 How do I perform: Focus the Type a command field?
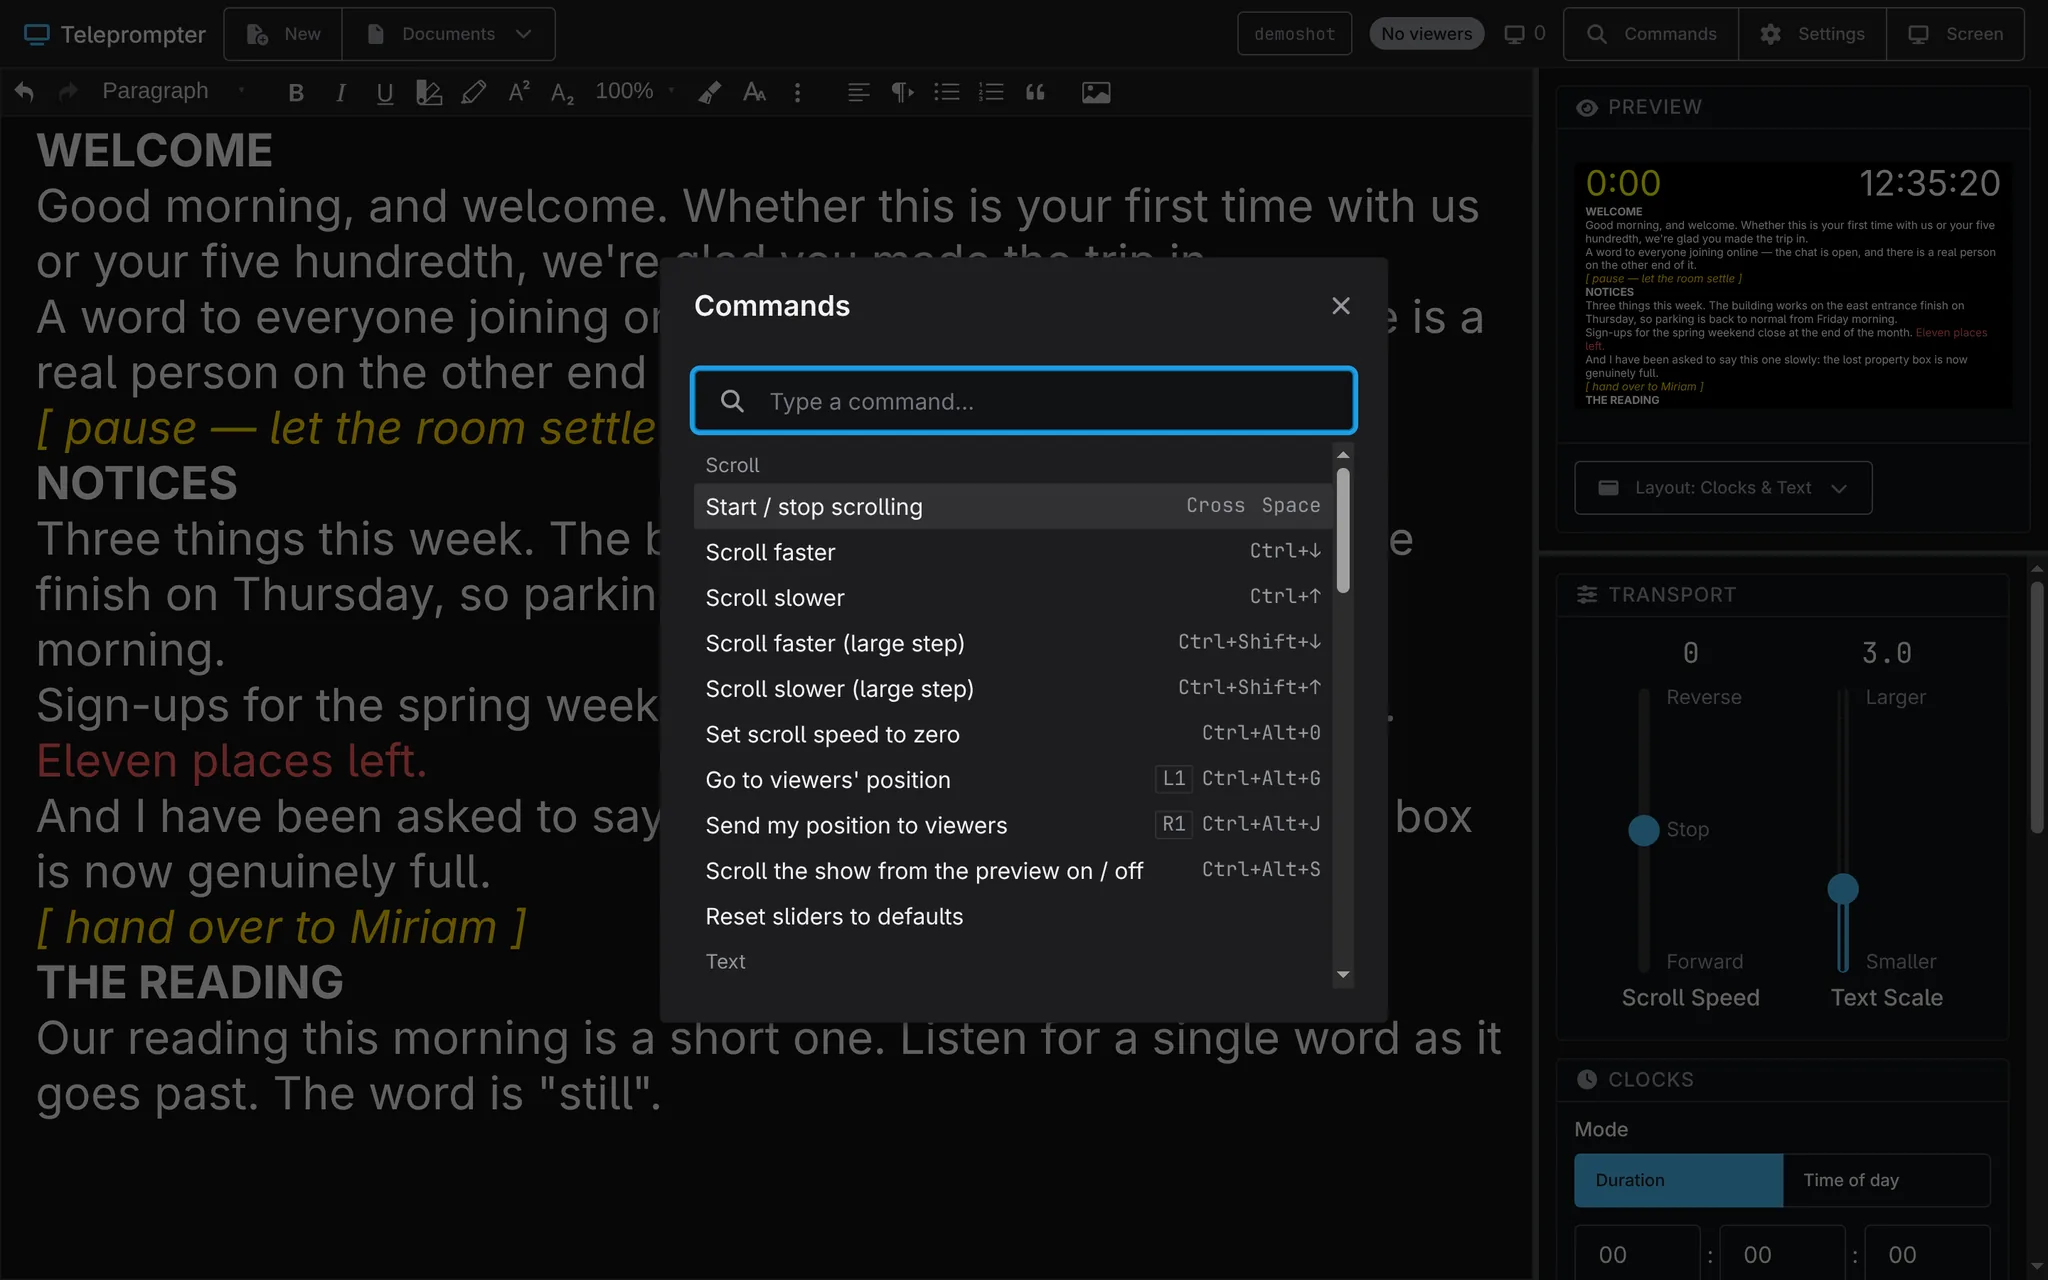tap(1023, 401)
